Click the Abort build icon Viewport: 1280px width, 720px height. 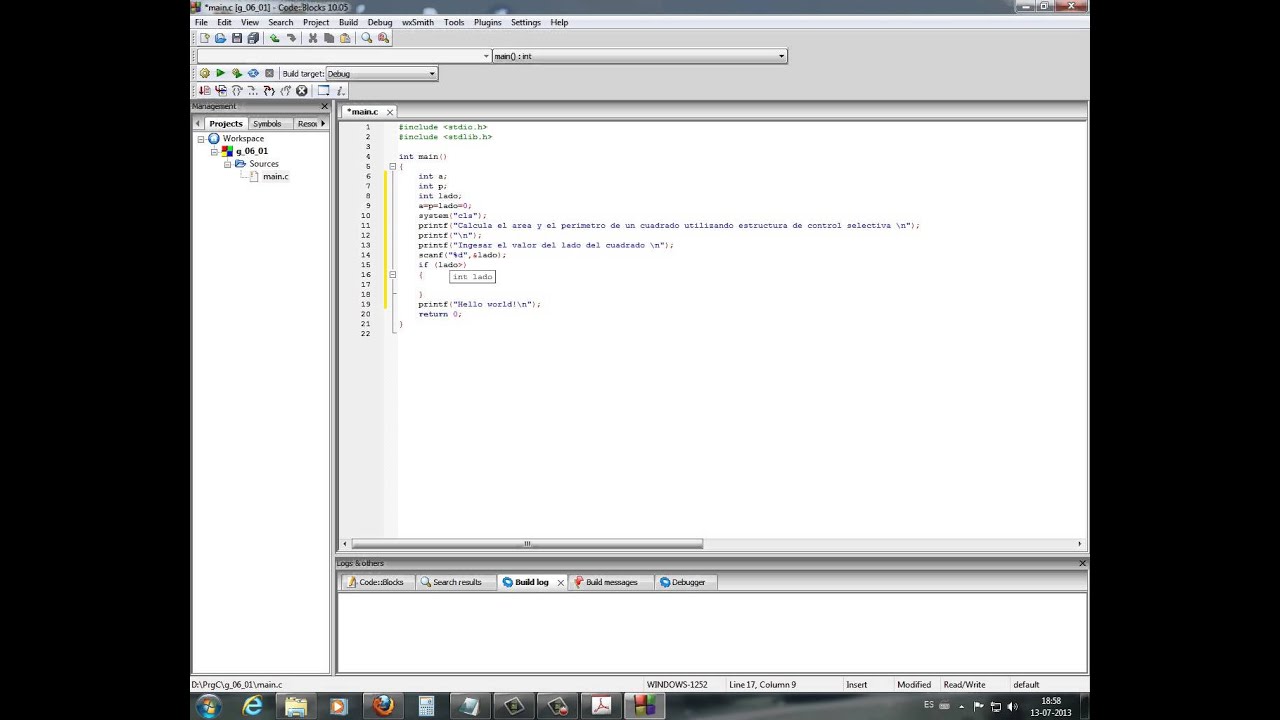click(x=269, y=73)
